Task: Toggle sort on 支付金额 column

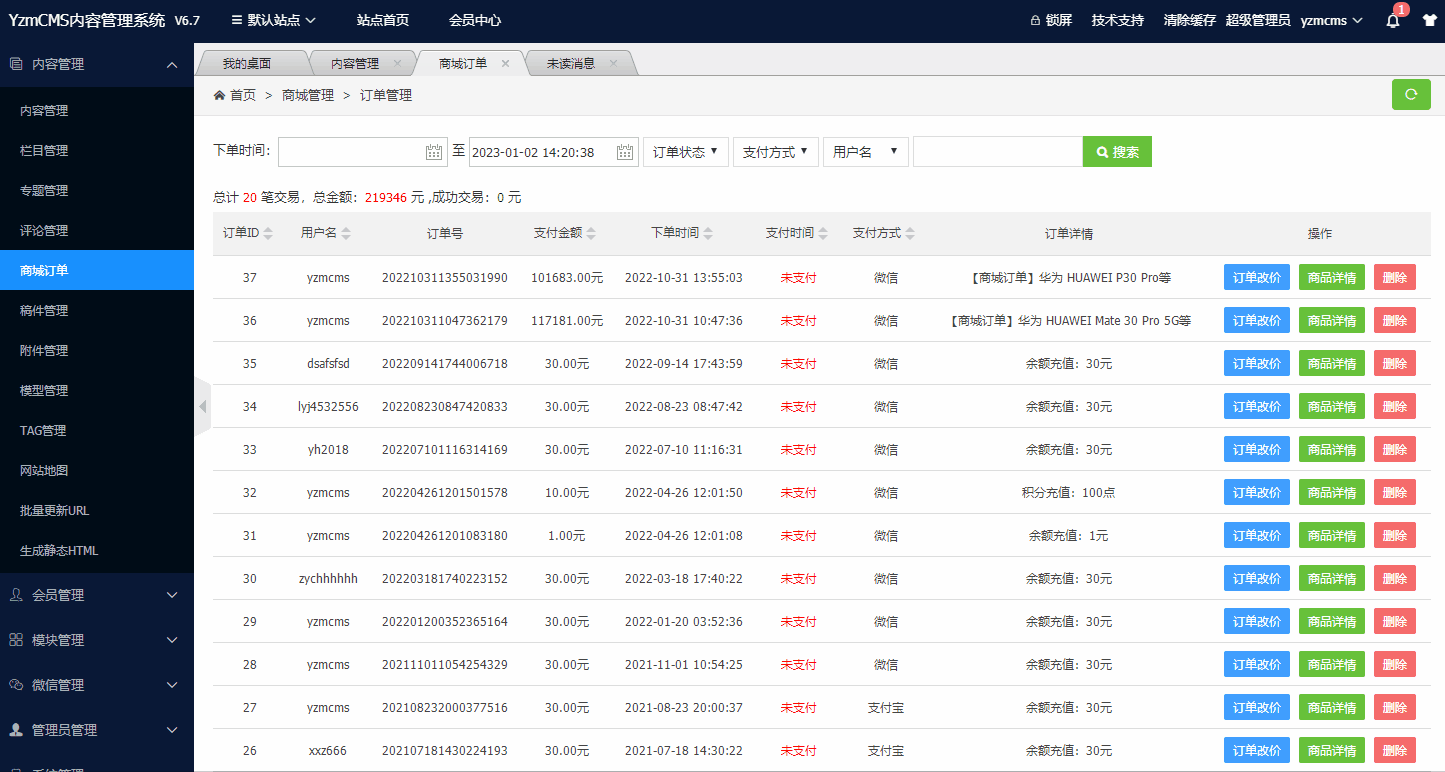Action: [591, 233]
